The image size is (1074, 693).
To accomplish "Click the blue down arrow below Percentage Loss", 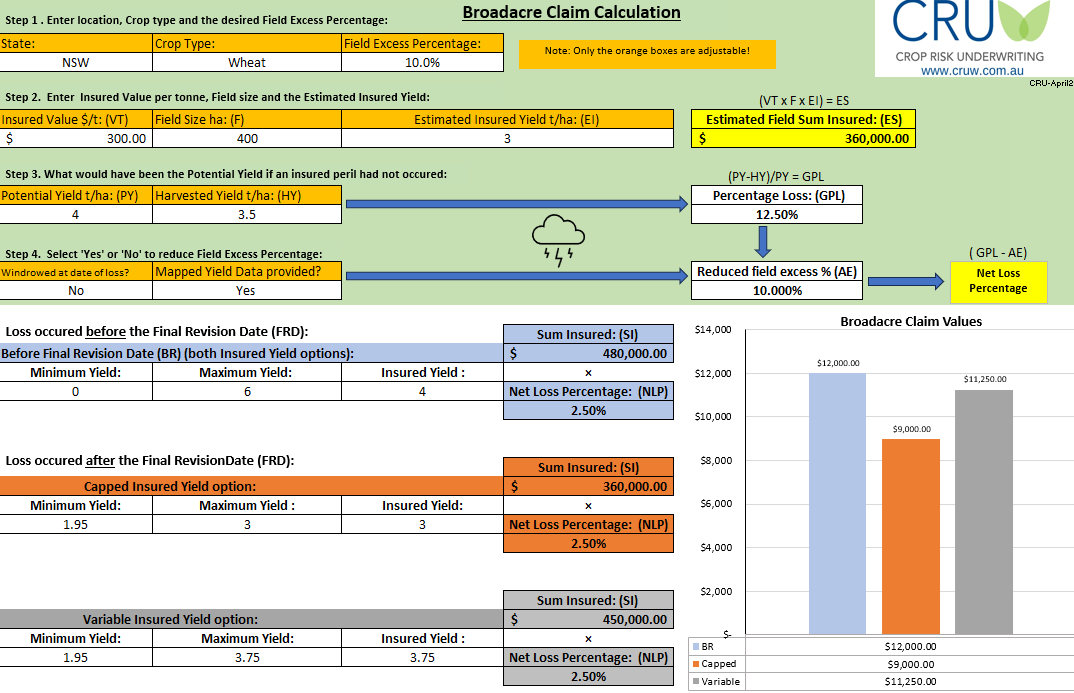I will [763, 241].
